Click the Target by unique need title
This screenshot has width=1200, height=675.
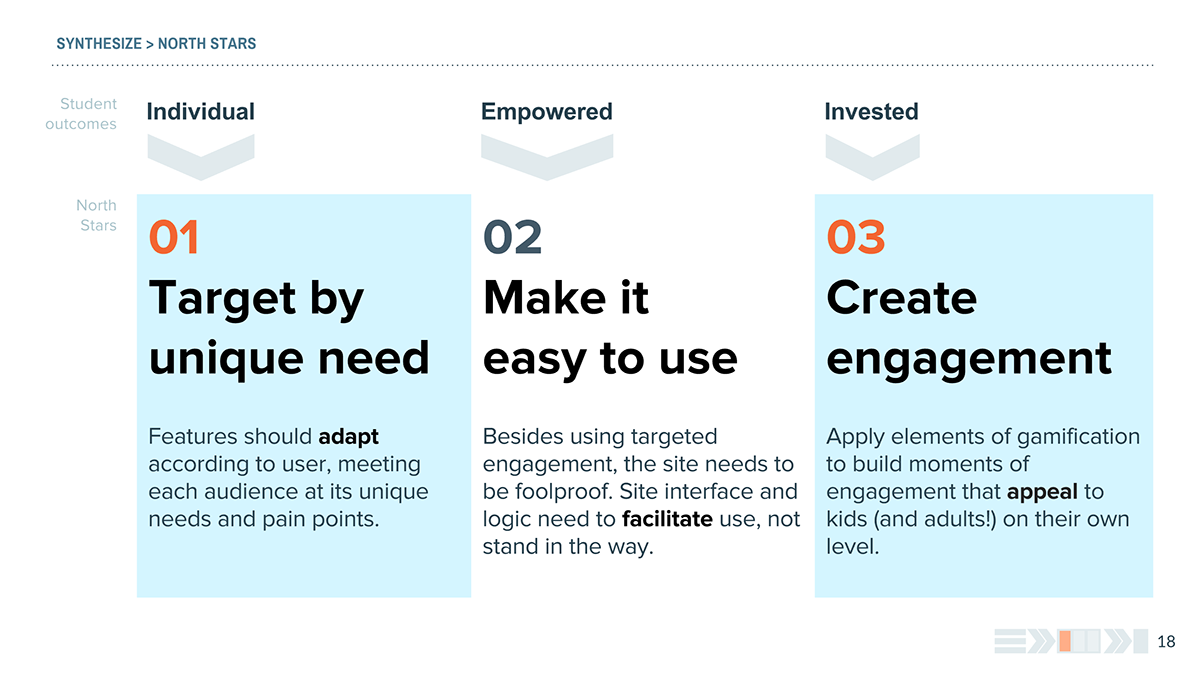point(288,328)
